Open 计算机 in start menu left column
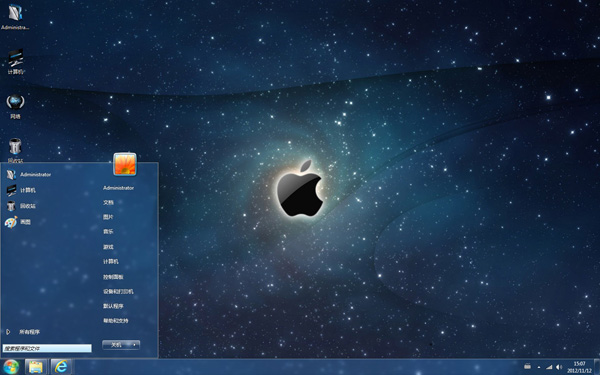The image size is (600, 375). click(21, 190)
